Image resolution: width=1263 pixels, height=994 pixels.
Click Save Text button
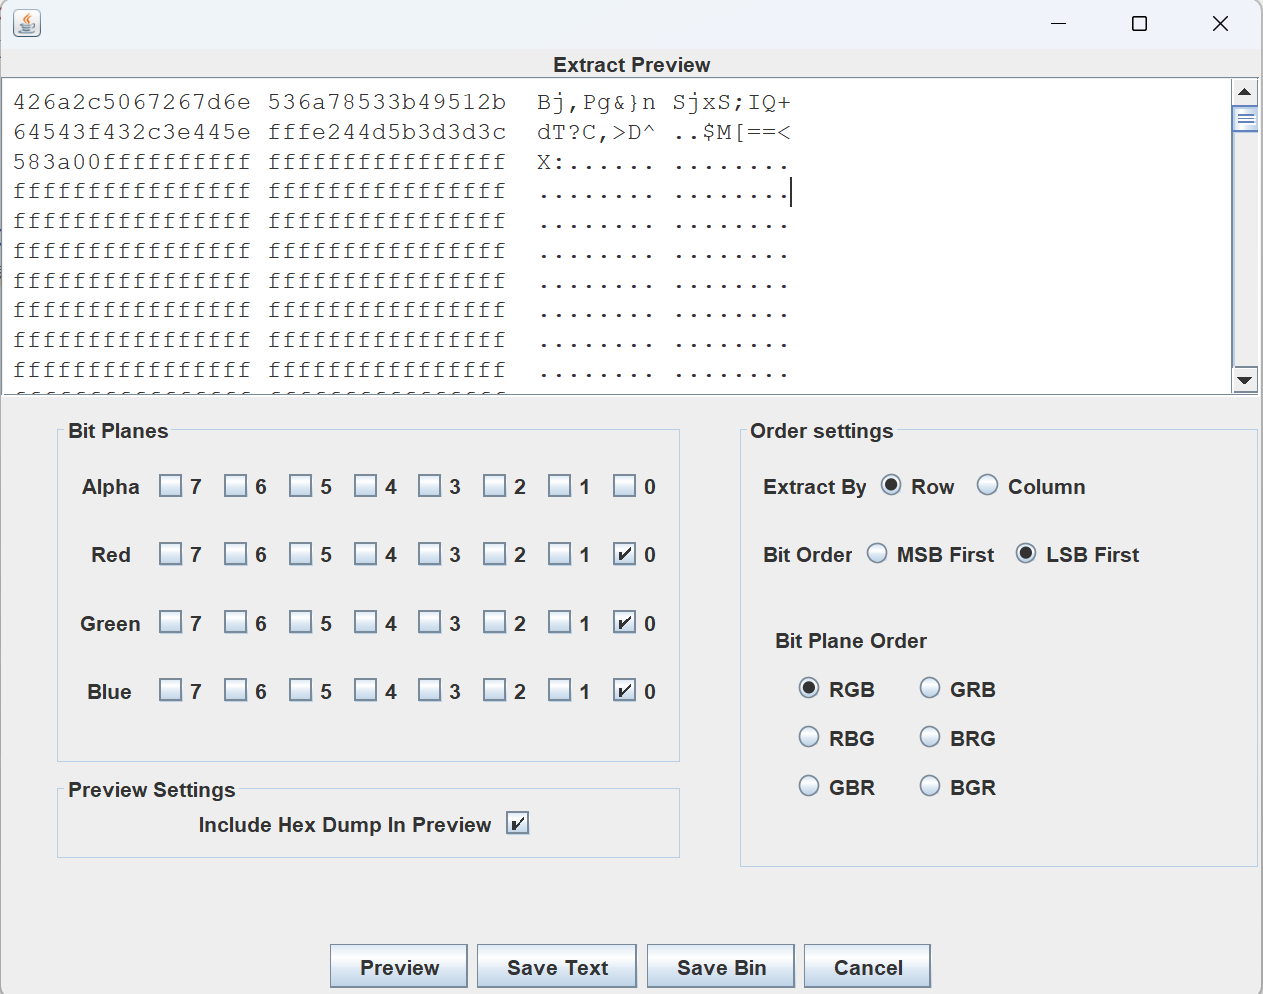557,967
